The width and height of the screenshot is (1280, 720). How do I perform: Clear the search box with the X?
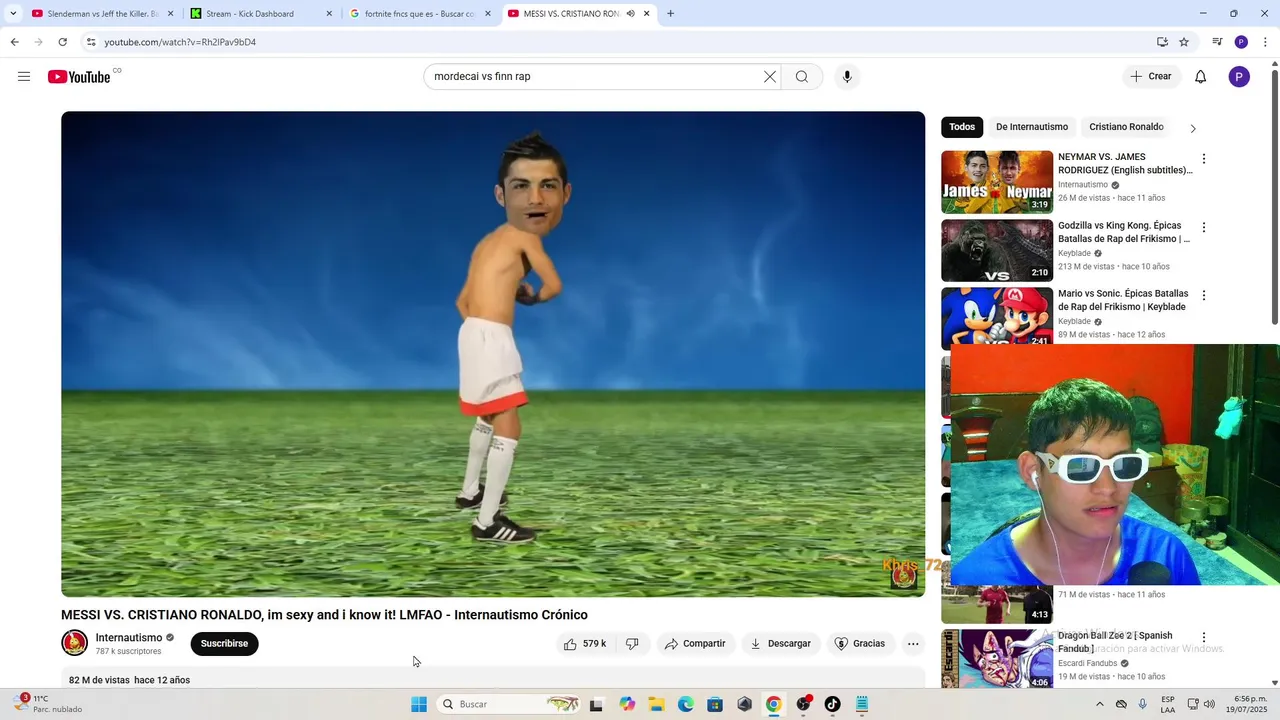click(770, 77)
